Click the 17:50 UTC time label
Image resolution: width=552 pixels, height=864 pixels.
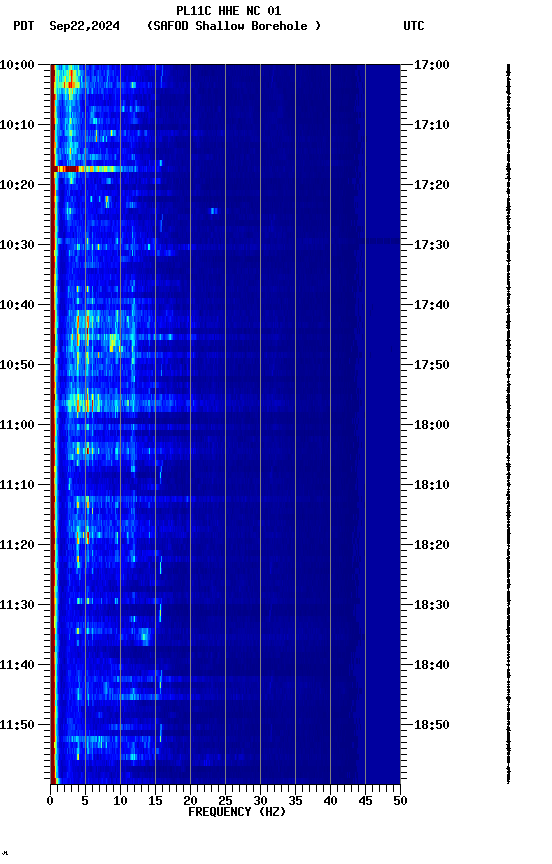pos(432,365)
